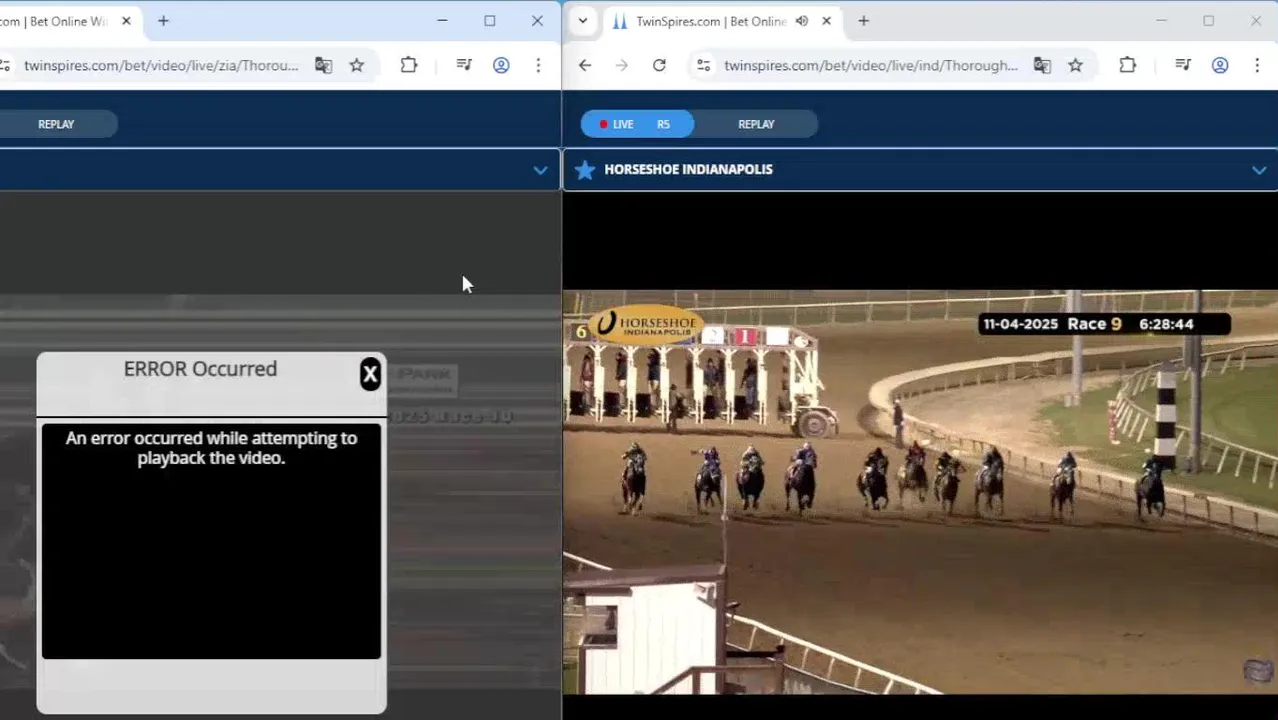Select the LIVE R5 toggle
Image resolution: width=1278 pixels, height=720 pixels.
pos(637,124)
